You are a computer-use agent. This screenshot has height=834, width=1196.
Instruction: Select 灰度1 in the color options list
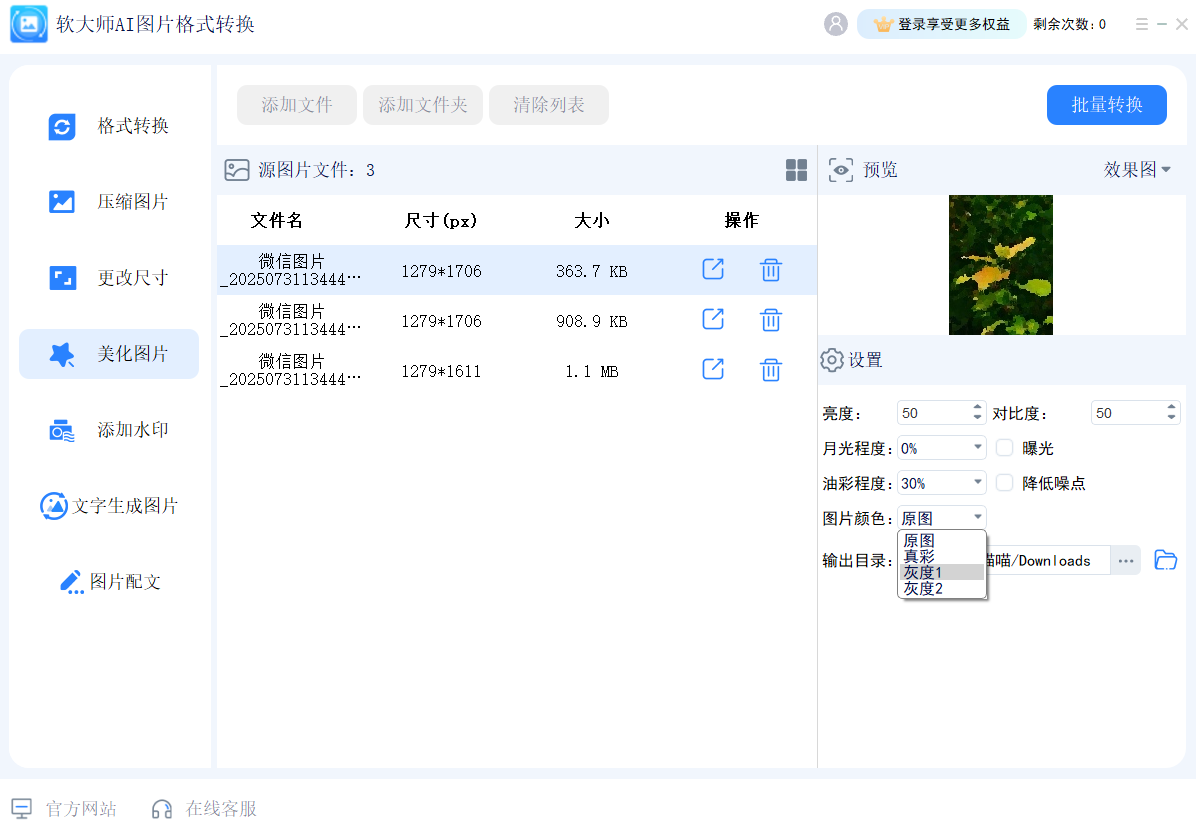pyautogui.click(x=923, y=572)
